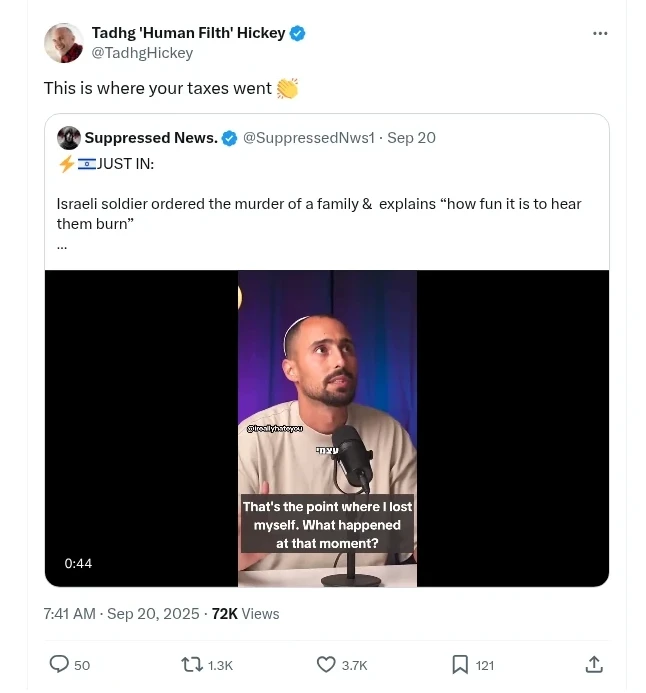646x693 pixels.
Task: Open Tadhg Hickey's profile avatar
Action: 63,43
